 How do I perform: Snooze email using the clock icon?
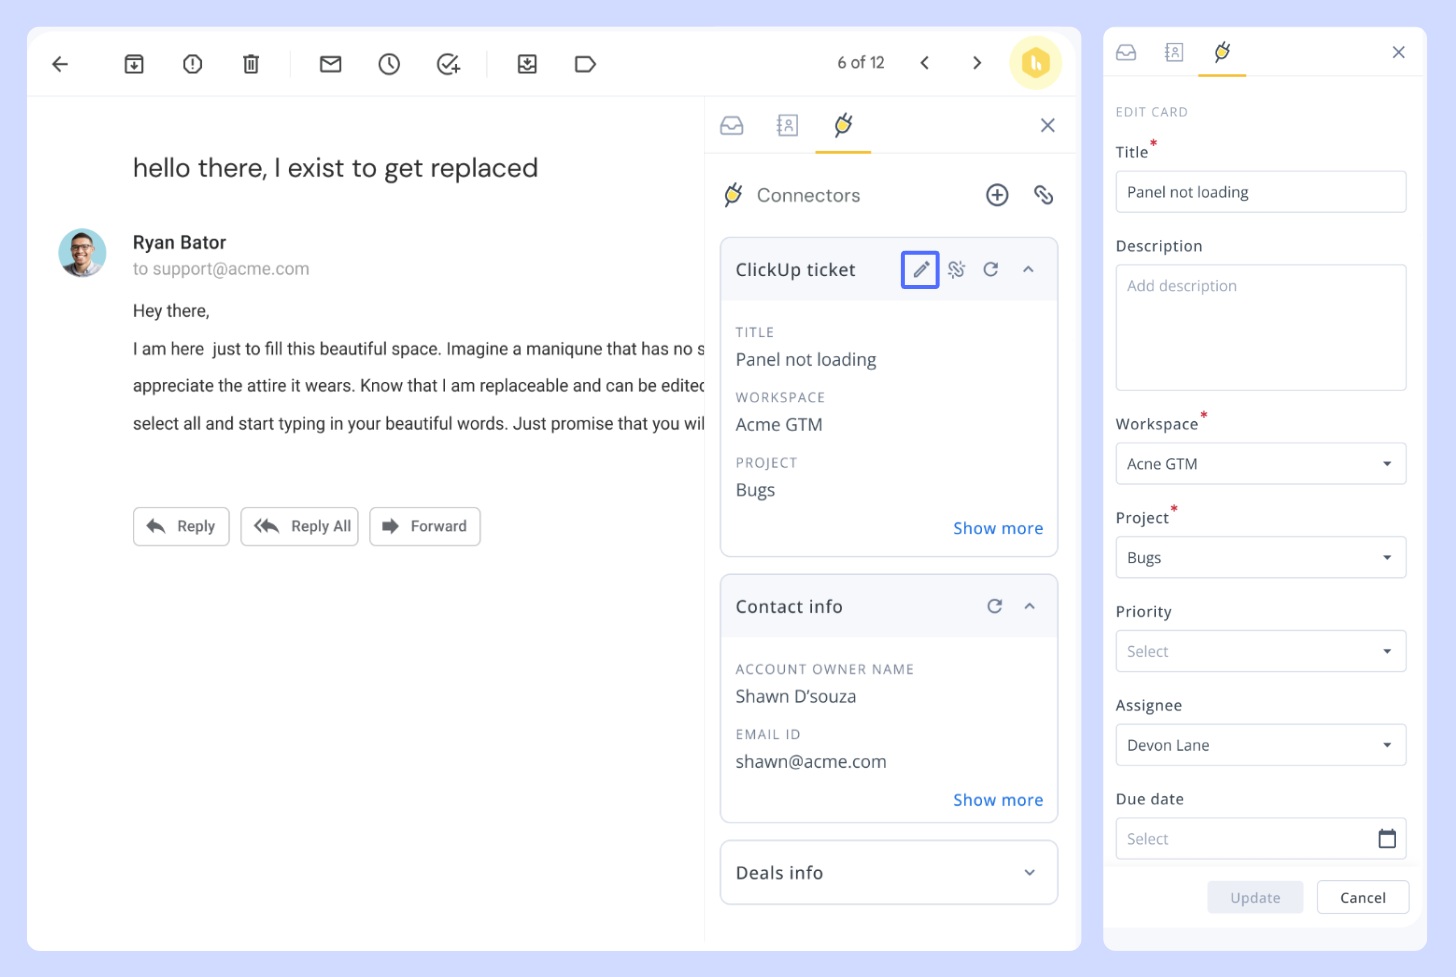tap(389, 64)
